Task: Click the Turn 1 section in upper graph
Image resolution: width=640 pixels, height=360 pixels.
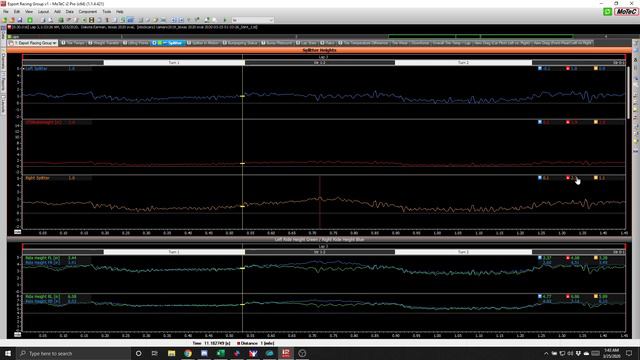Action: [174, 62]
